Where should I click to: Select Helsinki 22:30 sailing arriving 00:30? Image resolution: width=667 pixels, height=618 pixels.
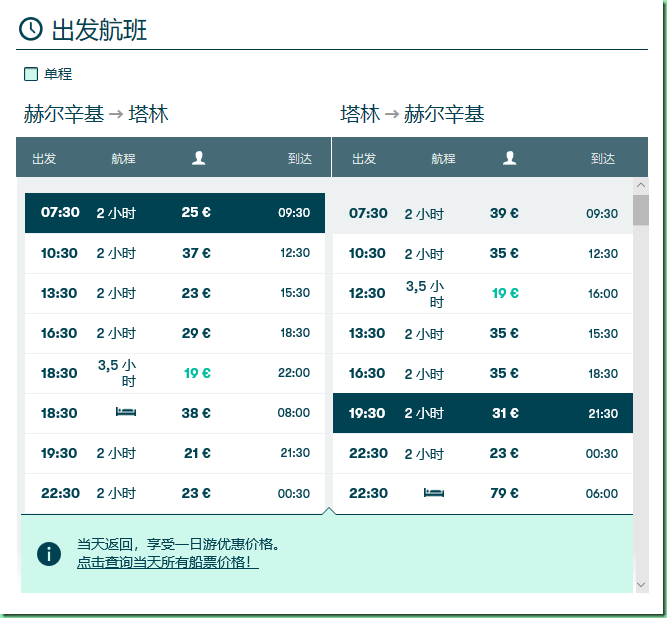(x=175, y=493)
